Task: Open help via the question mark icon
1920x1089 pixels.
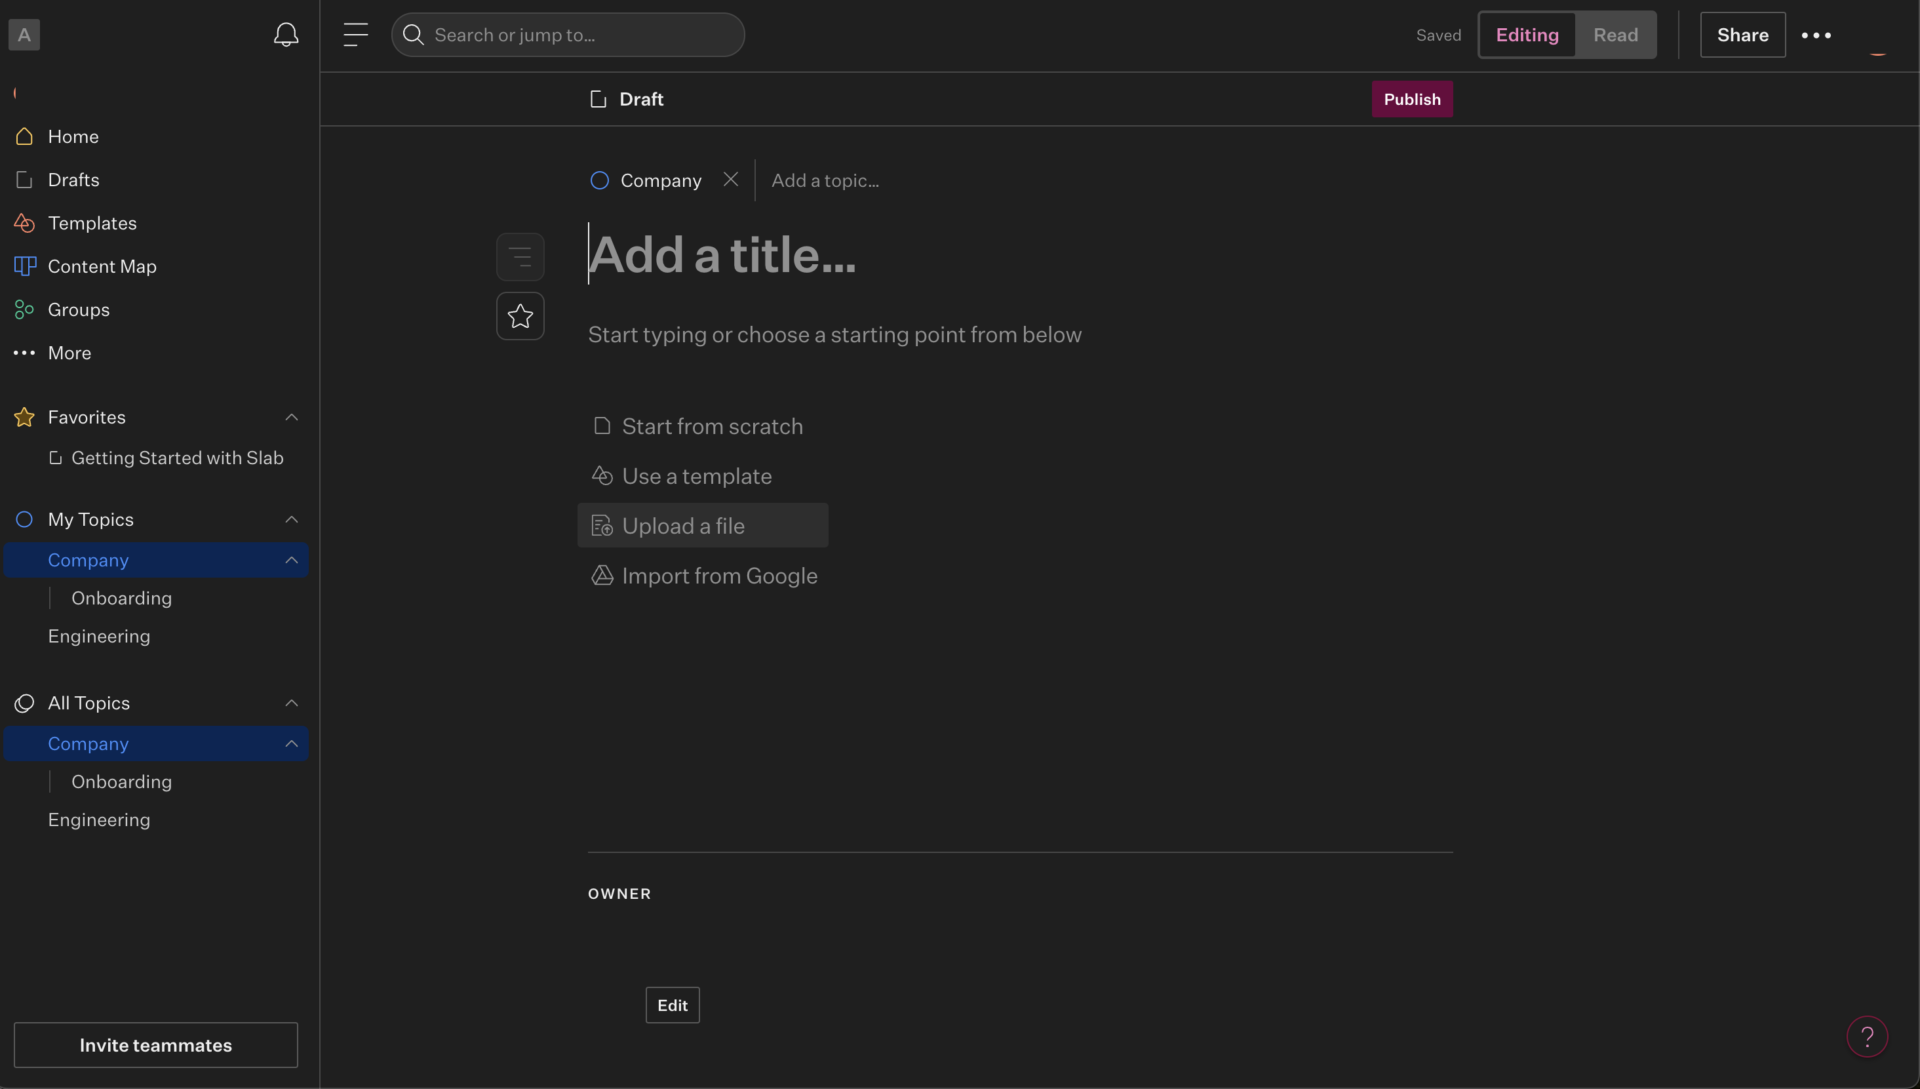Action: coord(1868,1037)
